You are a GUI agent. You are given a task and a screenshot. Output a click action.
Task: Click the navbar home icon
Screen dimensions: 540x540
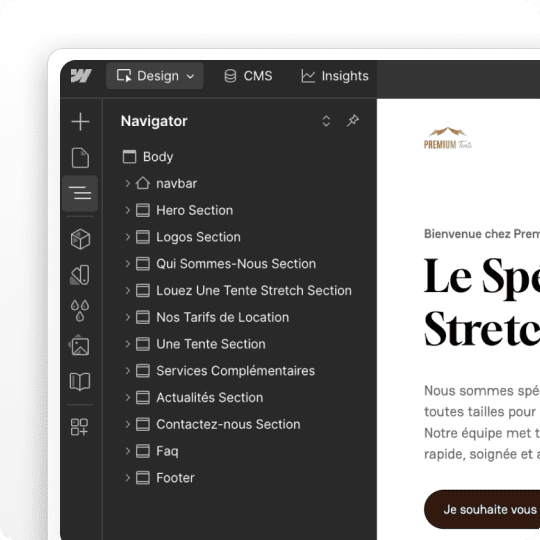tap(143, 183)
